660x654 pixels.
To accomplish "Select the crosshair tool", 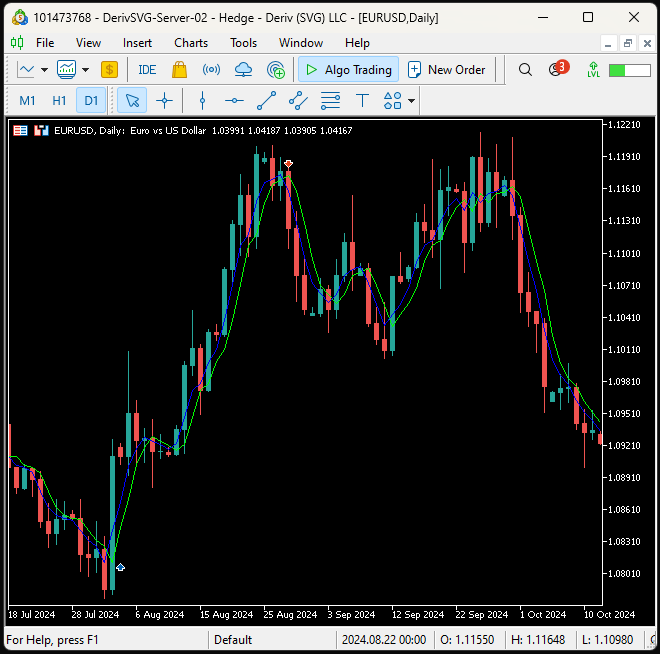I will pyautogui.click(x=164, y=101).
